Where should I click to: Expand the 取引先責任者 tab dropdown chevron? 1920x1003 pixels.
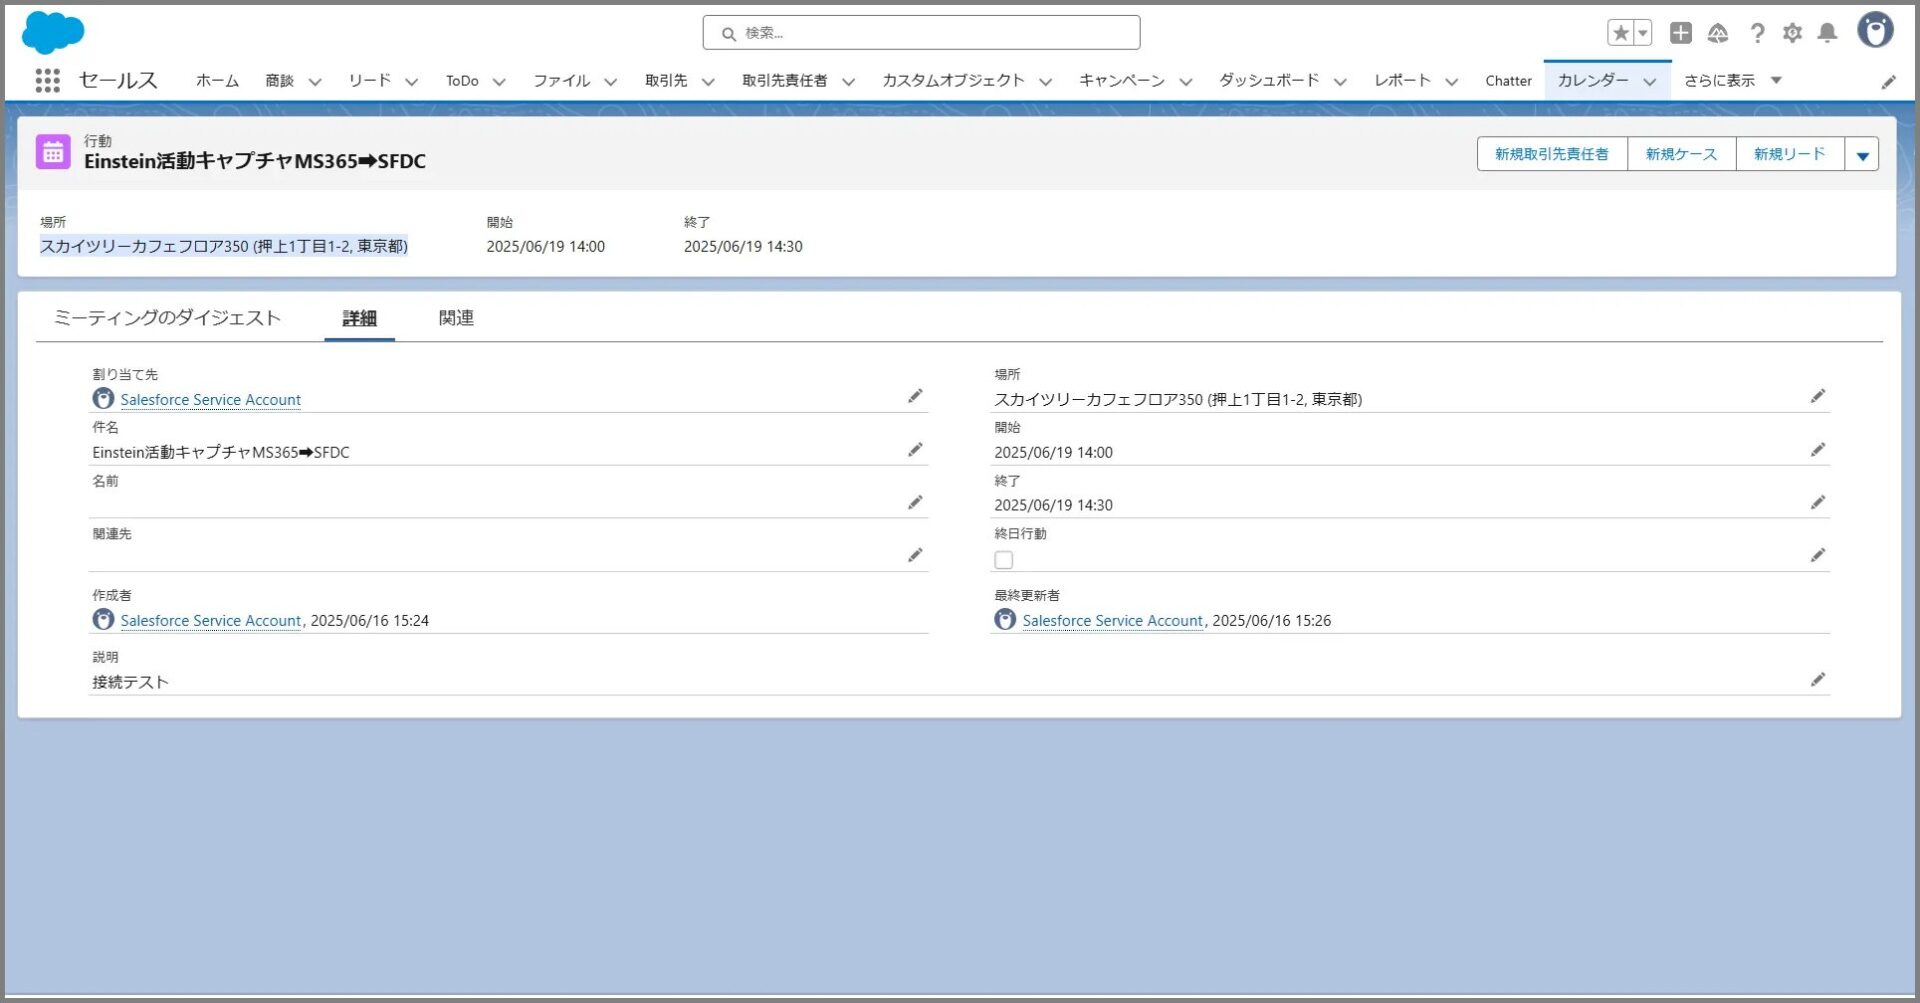tap(848, 82)
